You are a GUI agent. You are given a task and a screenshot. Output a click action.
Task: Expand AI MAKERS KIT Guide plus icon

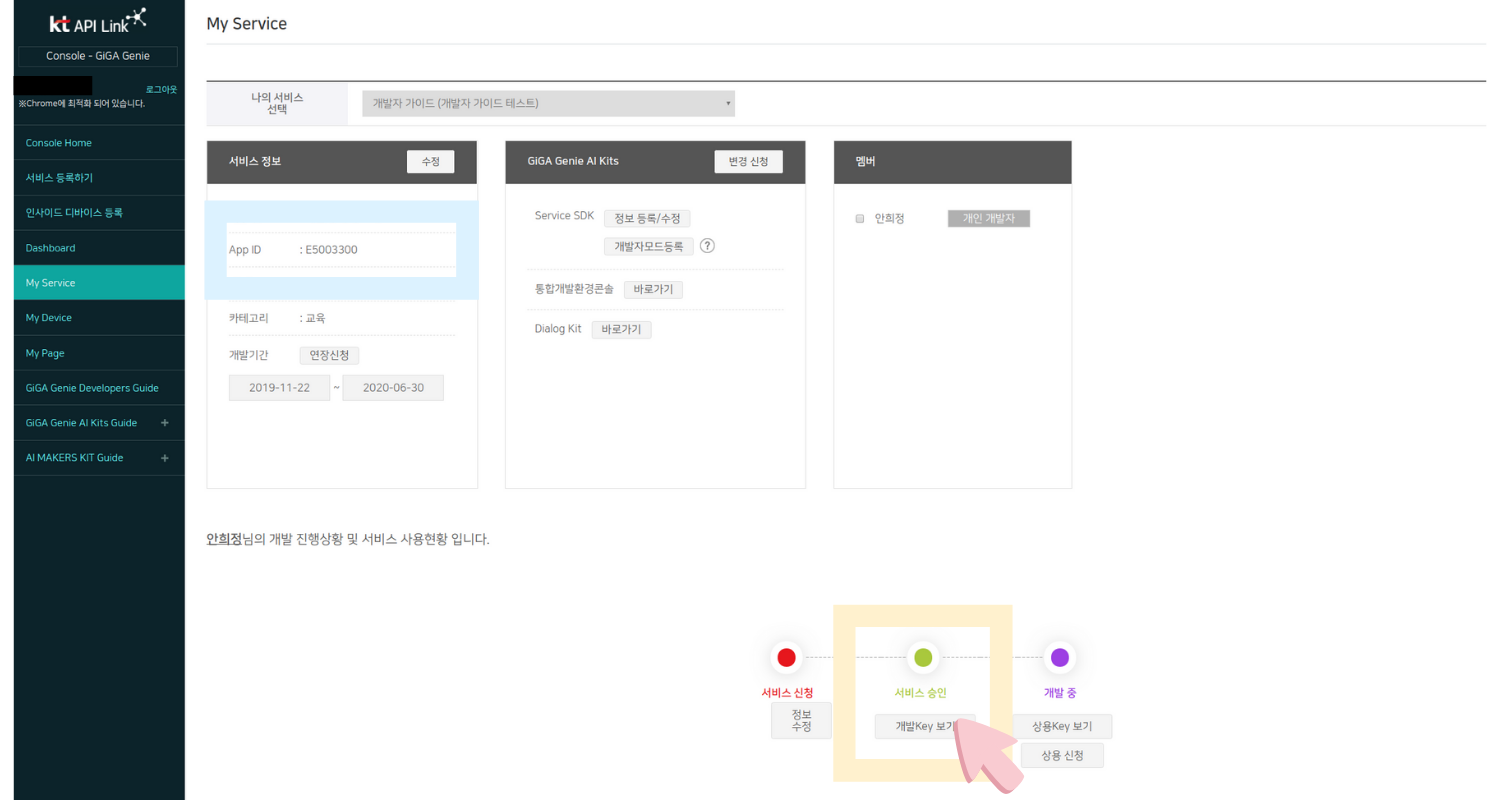pyautogui.click(x=165, y=458)
